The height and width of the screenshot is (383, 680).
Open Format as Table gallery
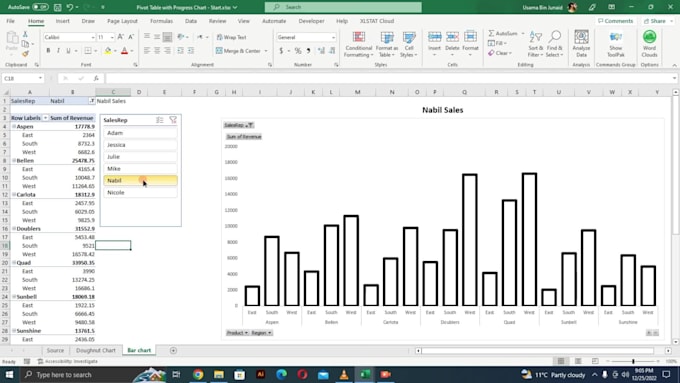coord(386,44)
